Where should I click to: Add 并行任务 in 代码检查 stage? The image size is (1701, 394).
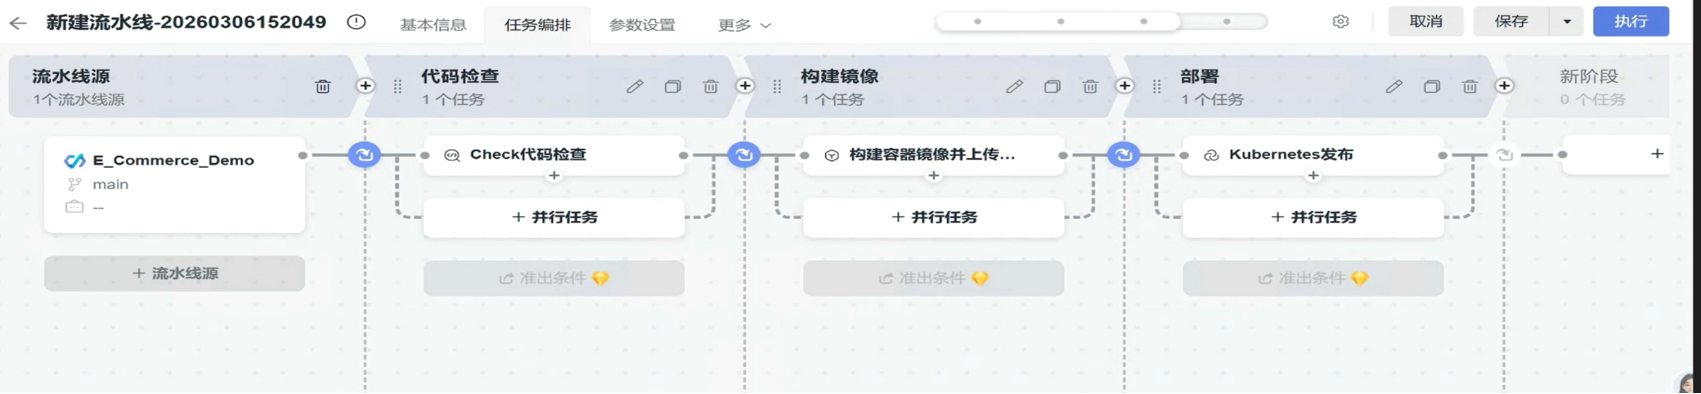point(554,217)
